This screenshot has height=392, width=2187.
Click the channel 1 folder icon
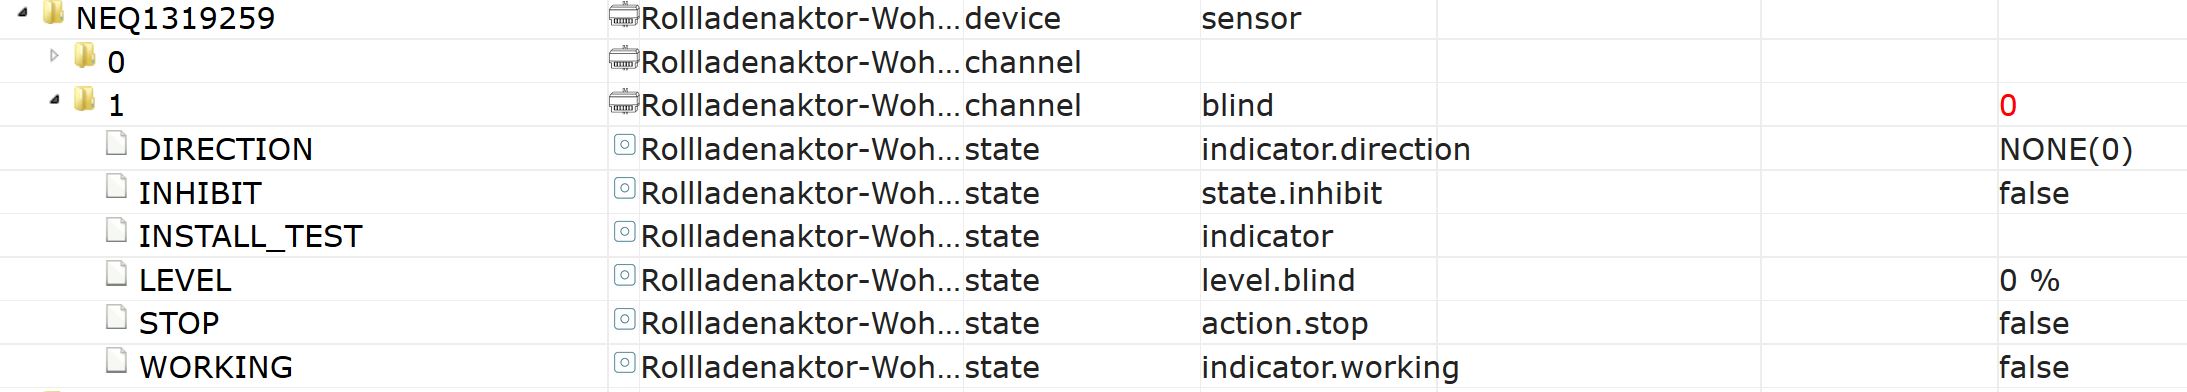(x=85, y=99)
